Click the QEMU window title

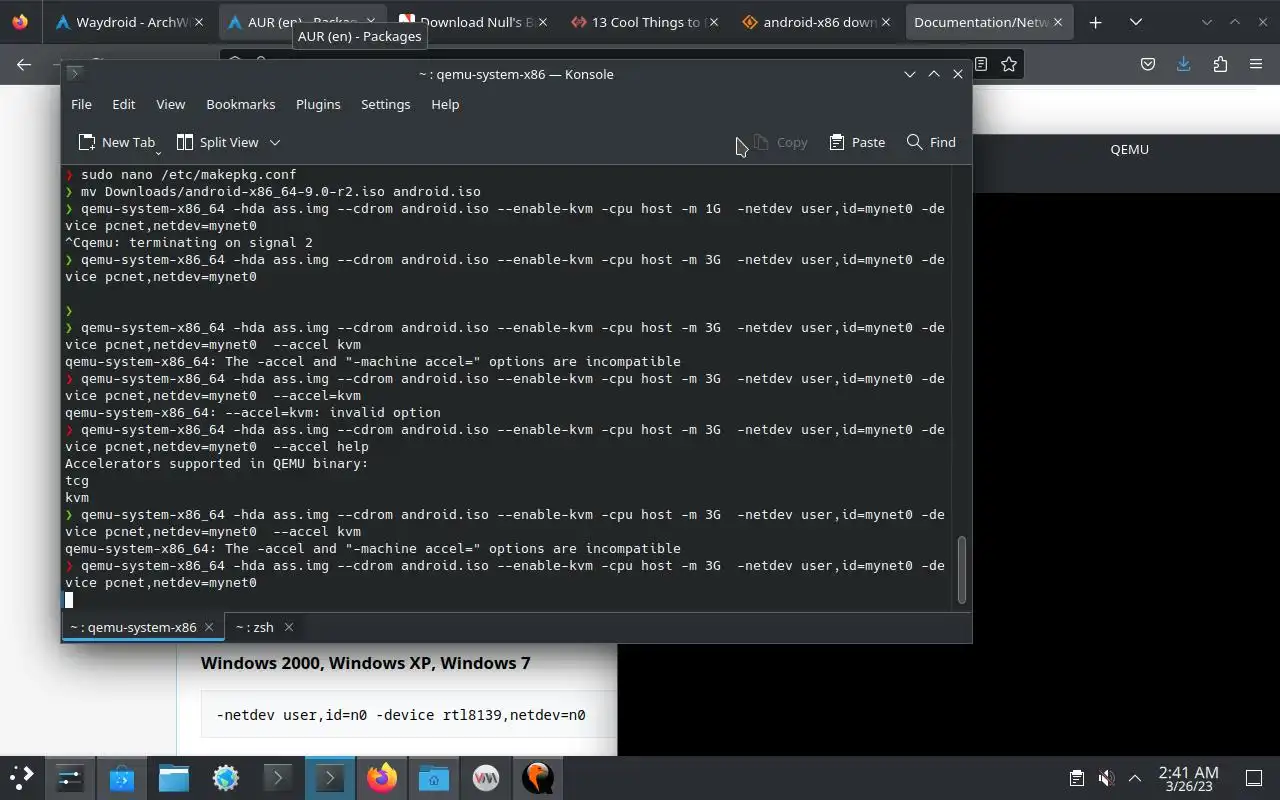(1129, 149)
